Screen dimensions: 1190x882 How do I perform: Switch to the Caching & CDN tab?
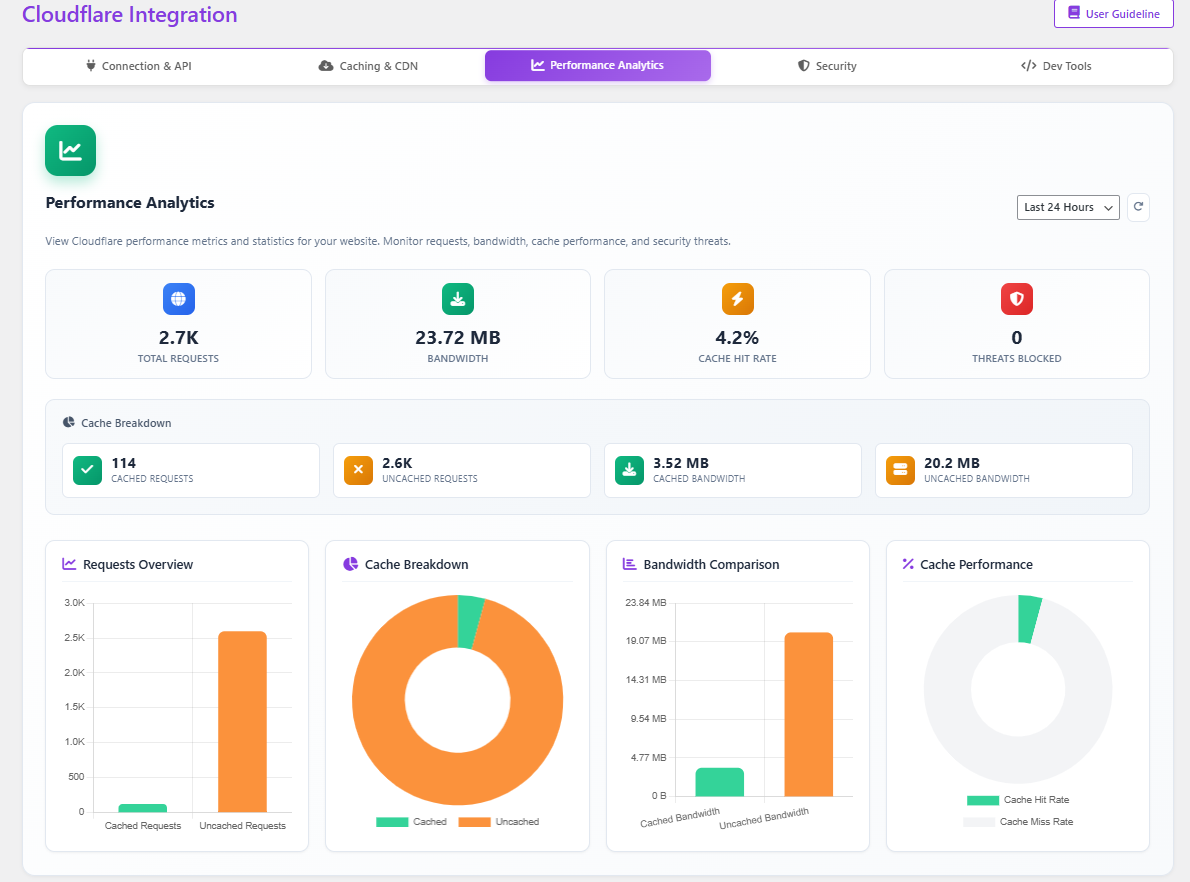pyautogui.click(x=368, y=66)
